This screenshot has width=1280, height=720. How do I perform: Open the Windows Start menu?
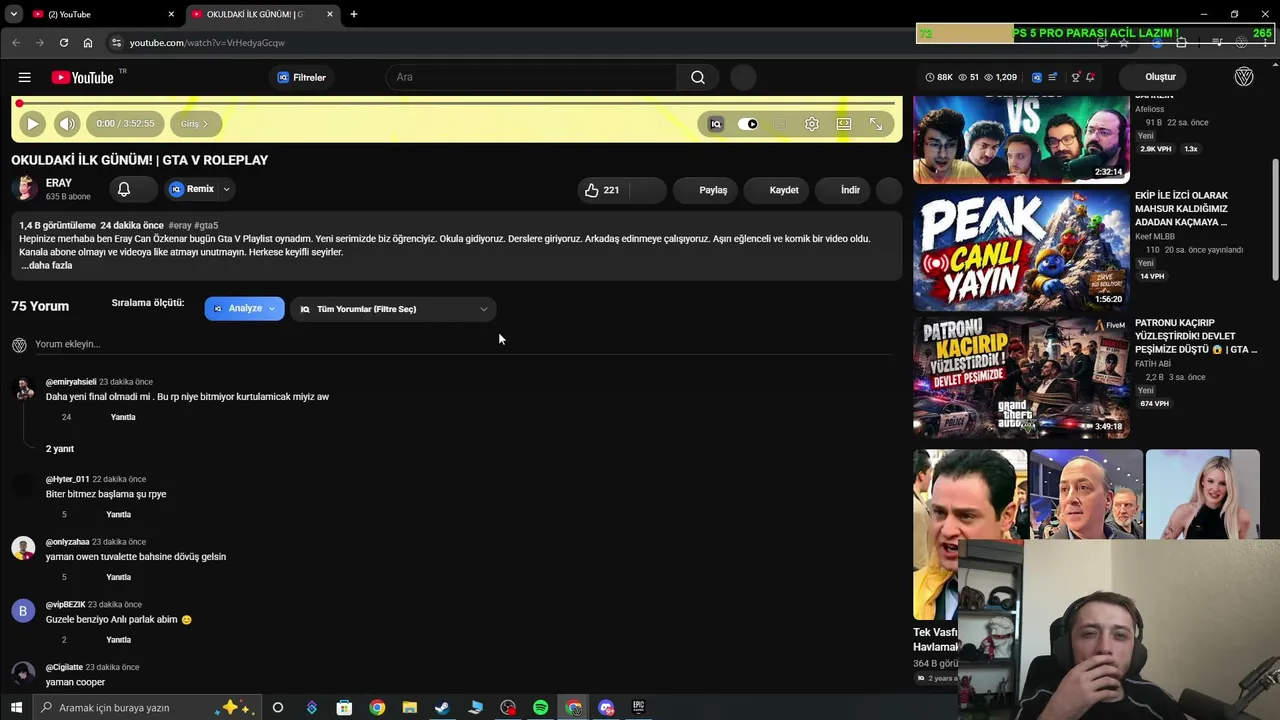pos(15,708)
